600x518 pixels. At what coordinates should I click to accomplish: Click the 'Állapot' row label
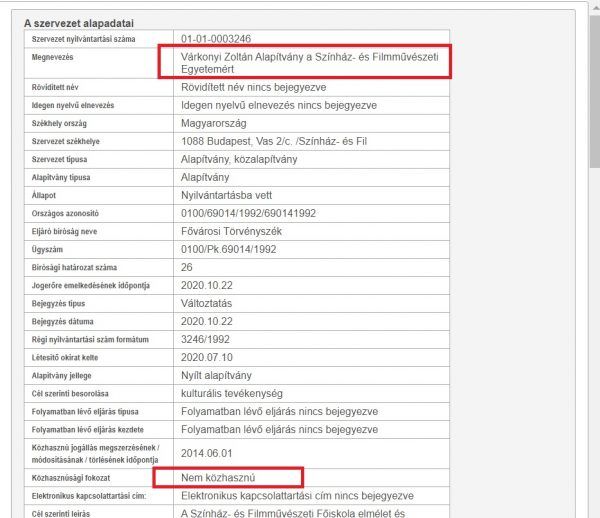pyautogui.click(x=44, y=195)
